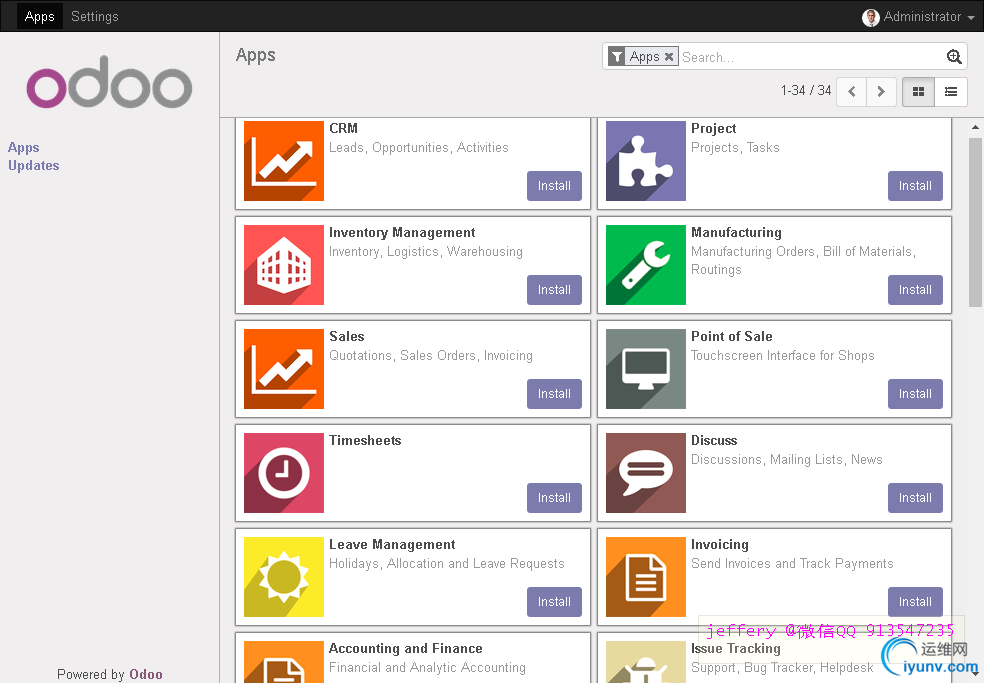This screenshot has width=984, height=683.
Task: Open the Sales chart icon
Action: [x=284, y=369]
